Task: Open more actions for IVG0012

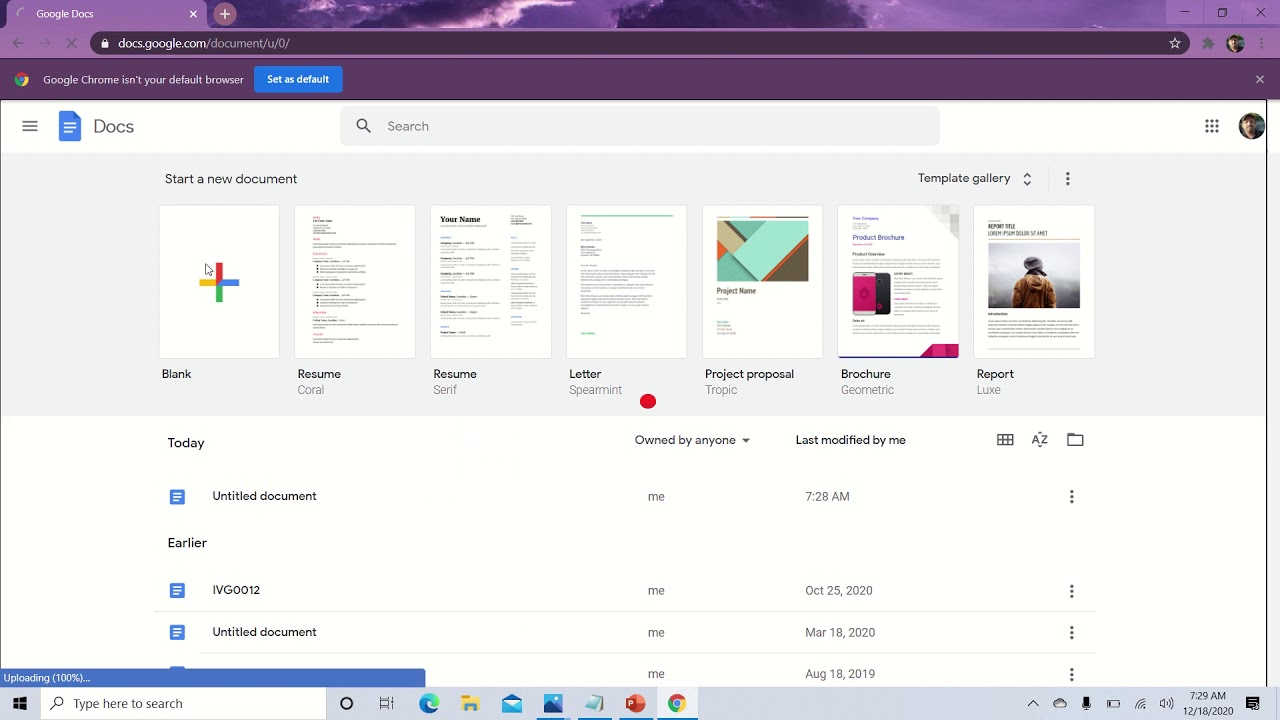Action: tap(1072, 591)
